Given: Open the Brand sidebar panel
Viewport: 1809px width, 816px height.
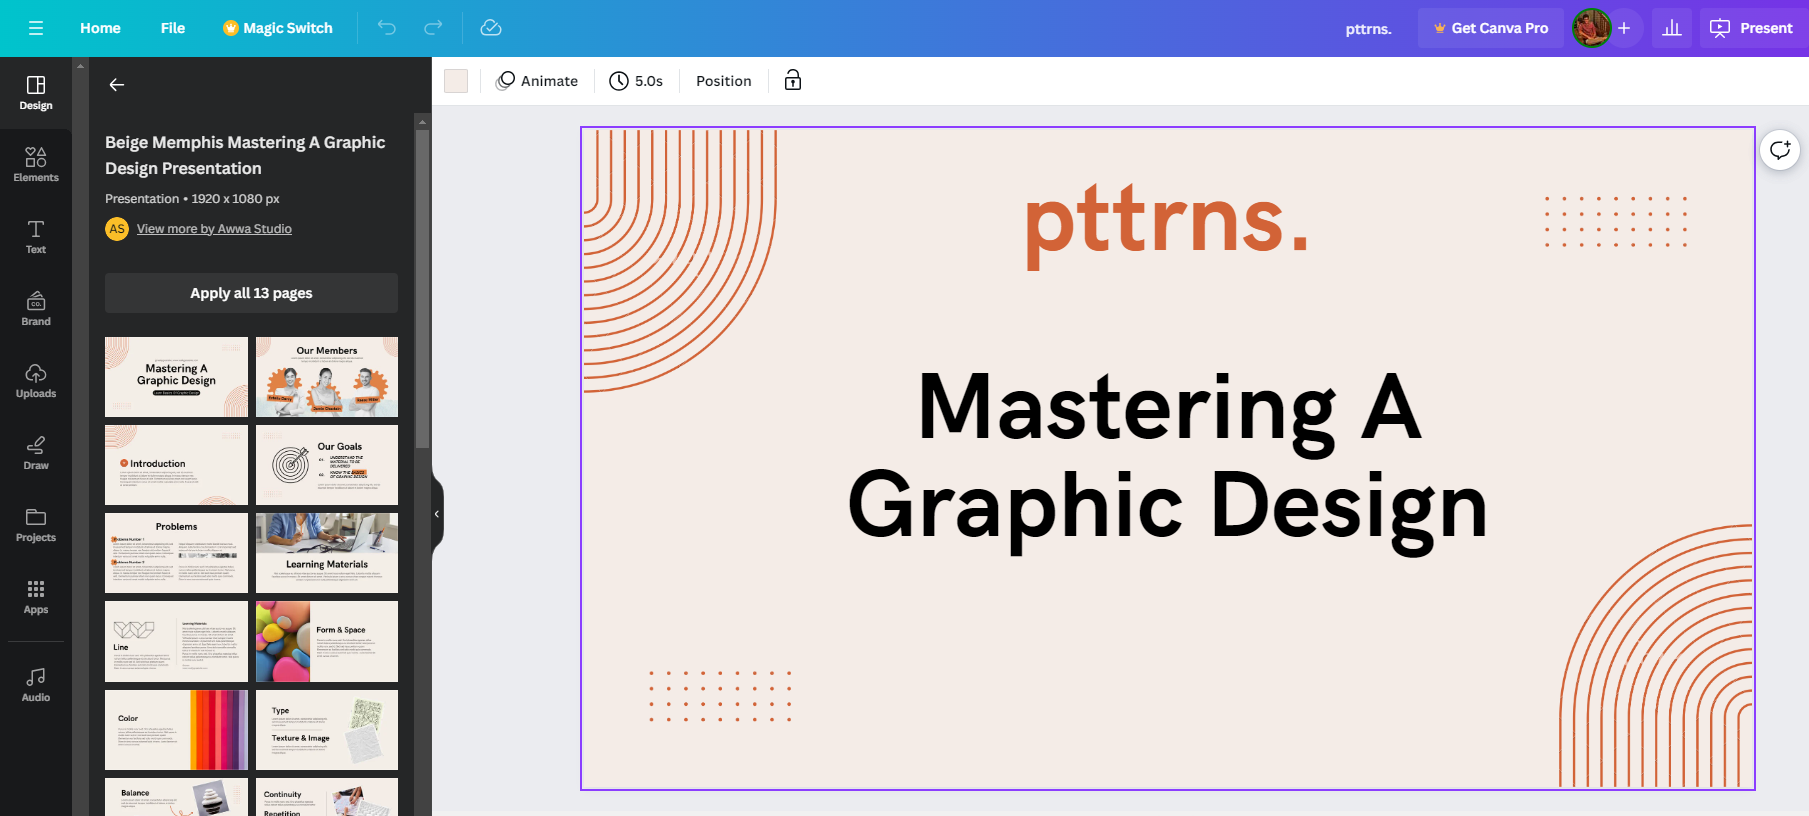Looking at the screenshot, I should pyautogui.click(x=36, y=309).
